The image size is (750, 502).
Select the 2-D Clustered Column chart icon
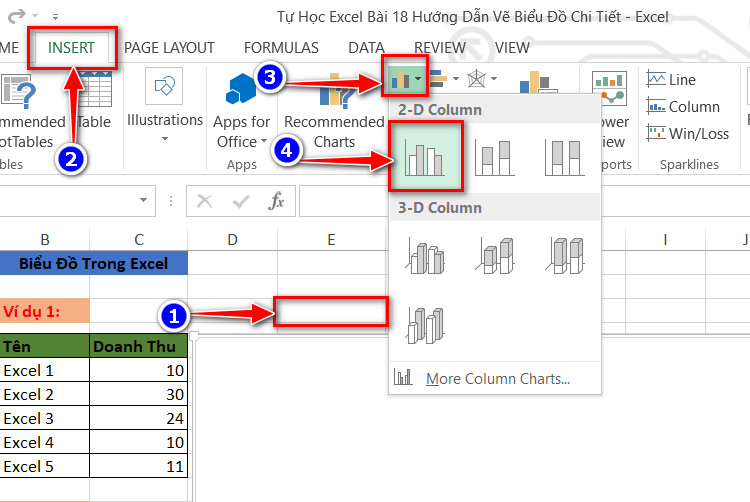click(425, 156)
